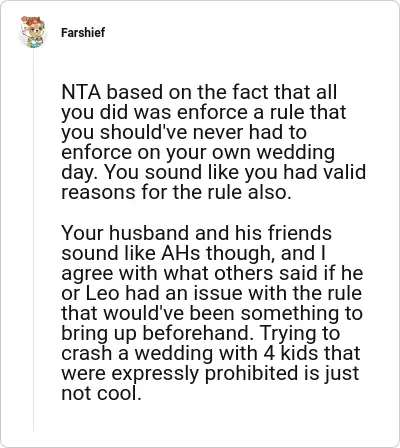Click the second paragraph about husband and friends
Image resolution: width=400 pixels, height=448 pixels.
pos(212,313)
